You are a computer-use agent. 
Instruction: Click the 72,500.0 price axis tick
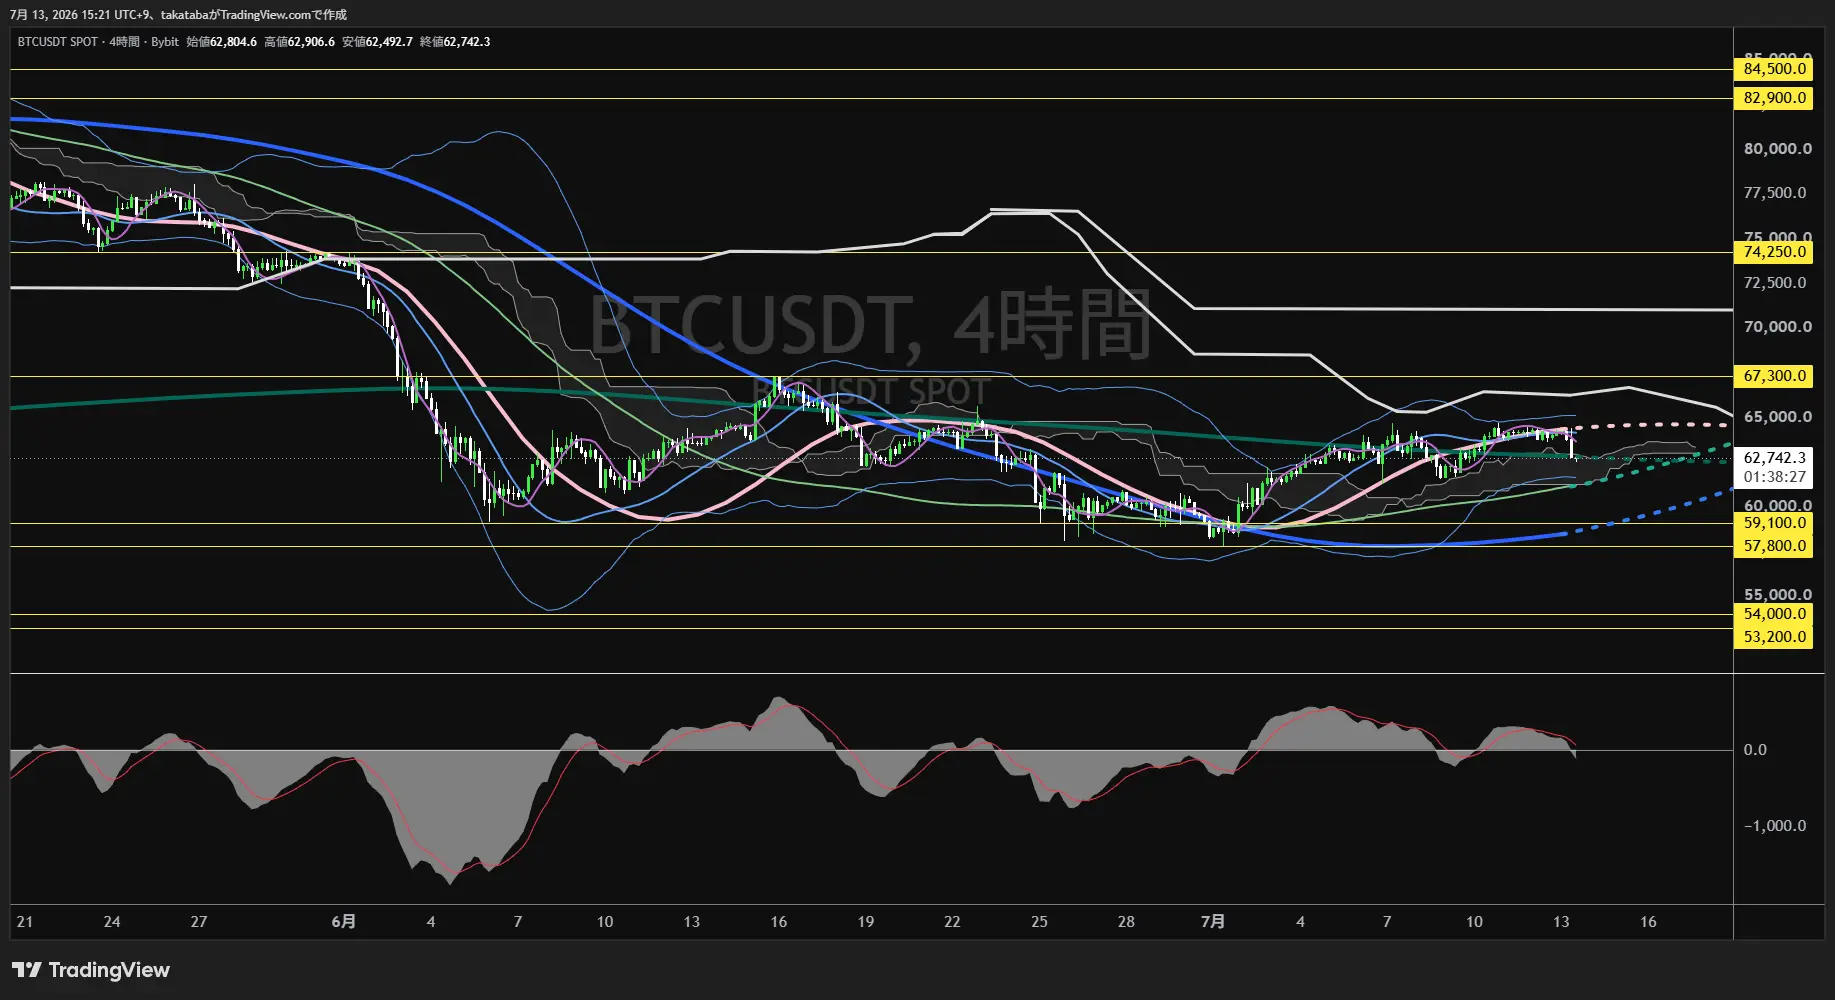pos(1777,283)
